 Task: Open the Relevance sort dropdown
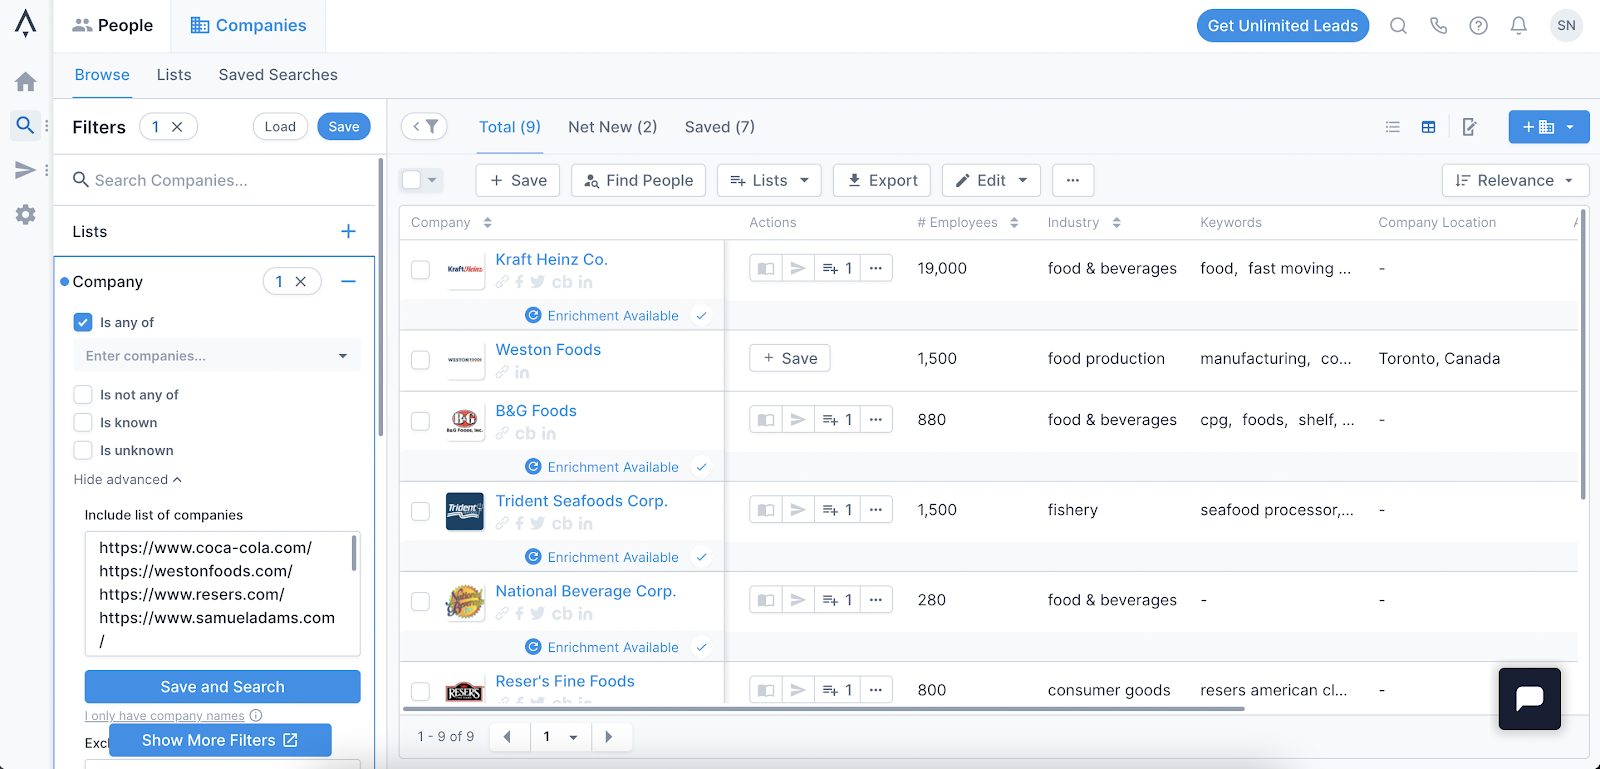pyautogui.click(x=1515, y=181)
